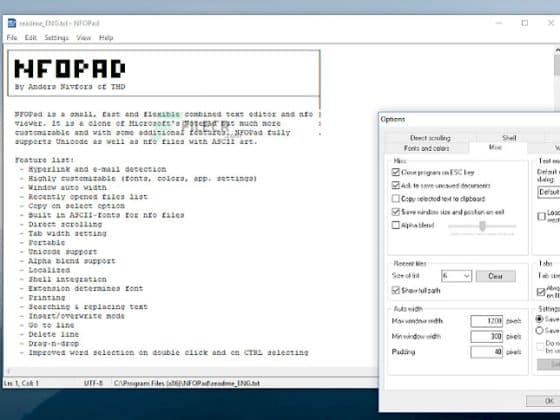Click the Alpha blend slider handle
560x420 pixels.
[x=482, y=226]
